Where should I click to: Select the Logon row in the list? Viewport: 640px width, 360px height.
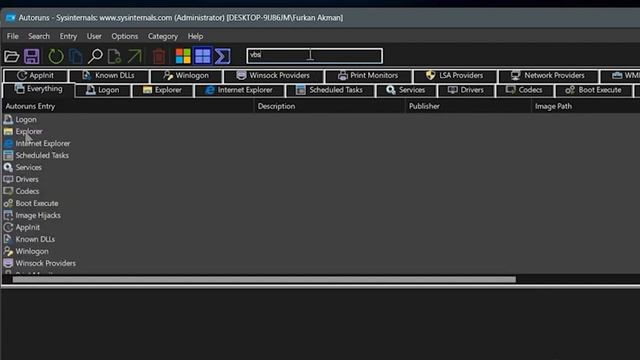tap(26, 120)
